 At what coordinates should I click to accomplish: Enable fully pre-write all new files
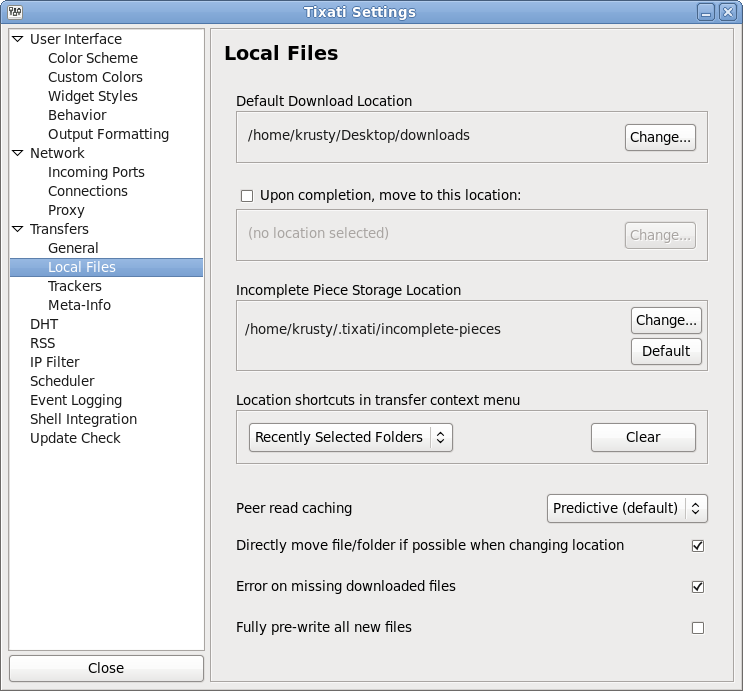coord(698,628)
